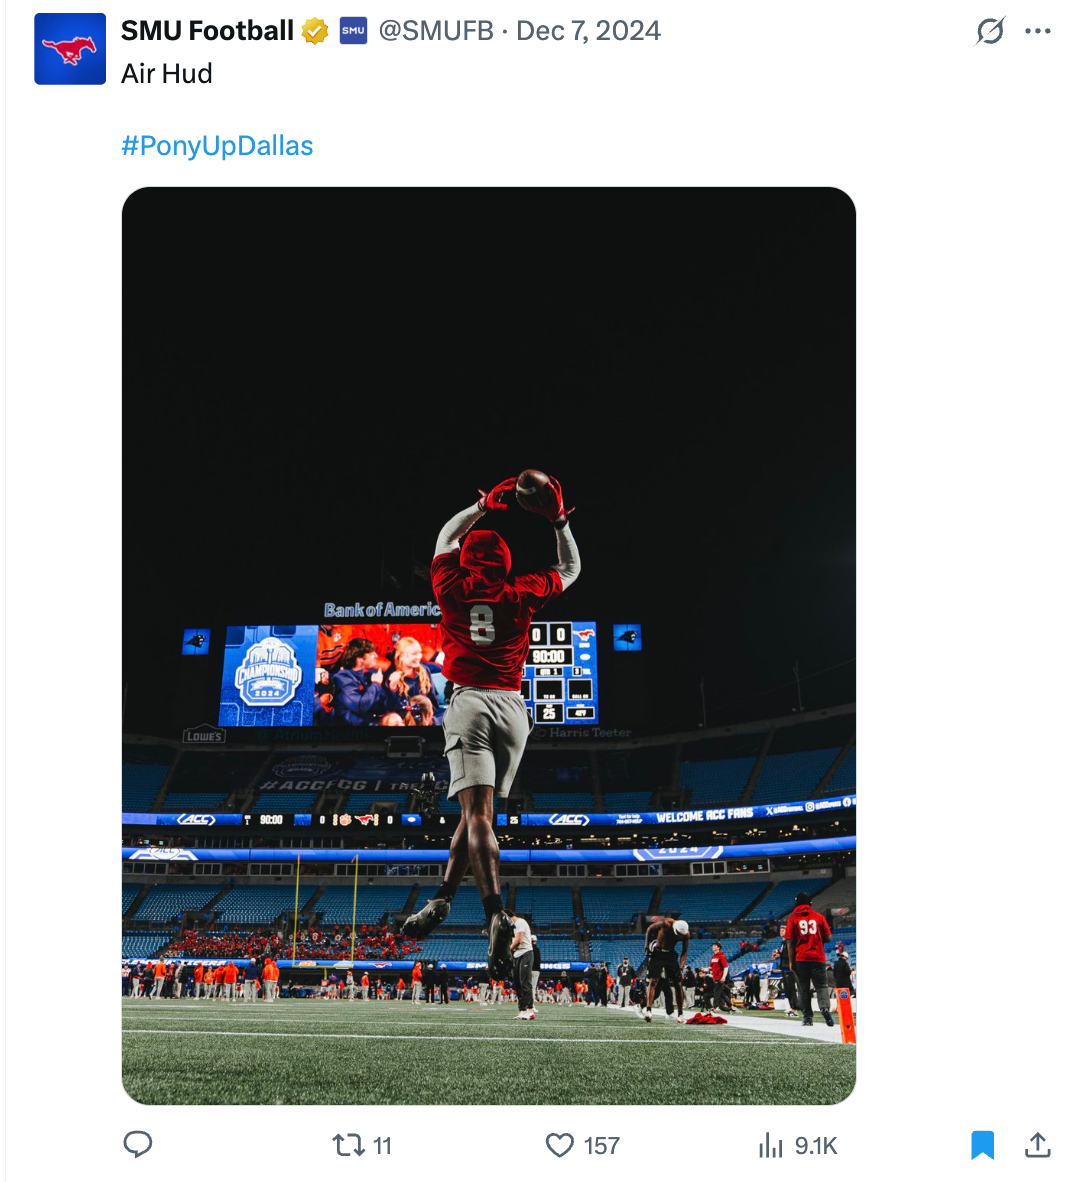Click the Air Hud tweet text
Image resolution: width=1078 pixels, height=1182 pixels.
(167, 74)
